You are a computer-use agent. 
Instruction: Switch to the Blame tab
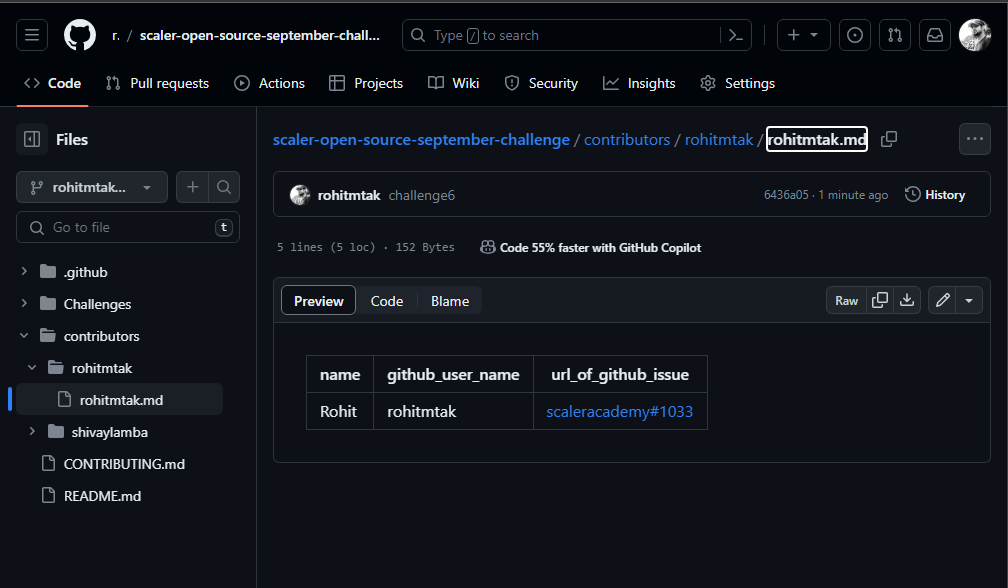pos(450,300)
